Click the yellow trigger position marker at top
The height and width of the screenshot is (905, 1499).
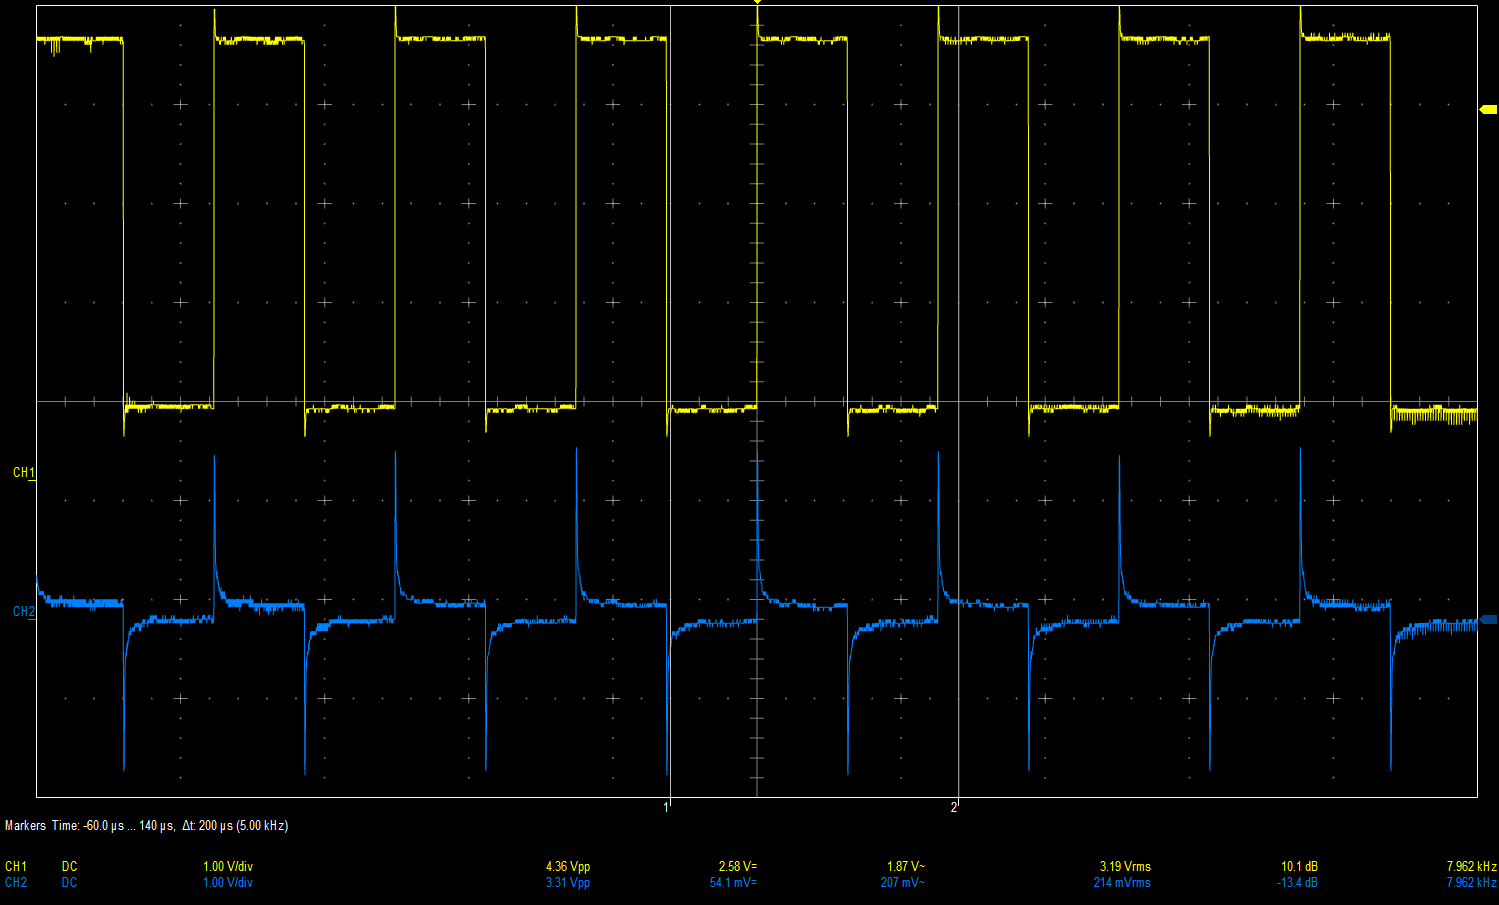[757, 3]
